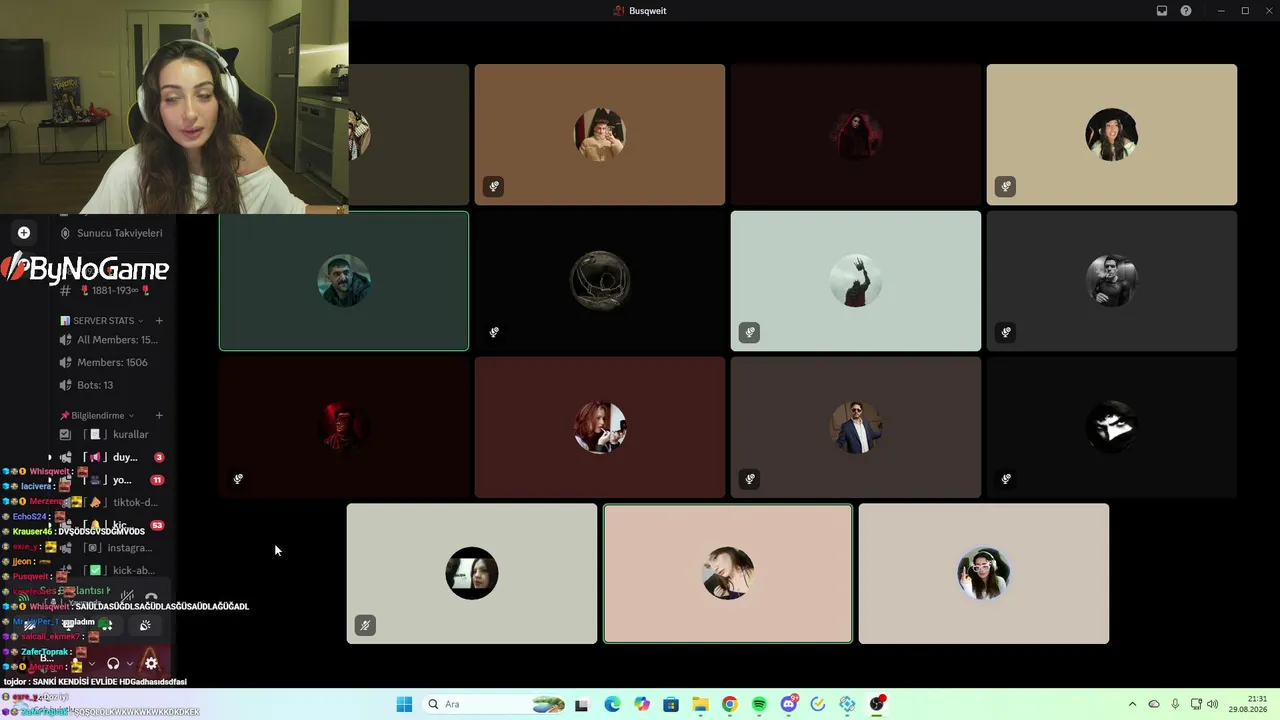Collapse the SERVER STATS category

click(x=102, y=321)
